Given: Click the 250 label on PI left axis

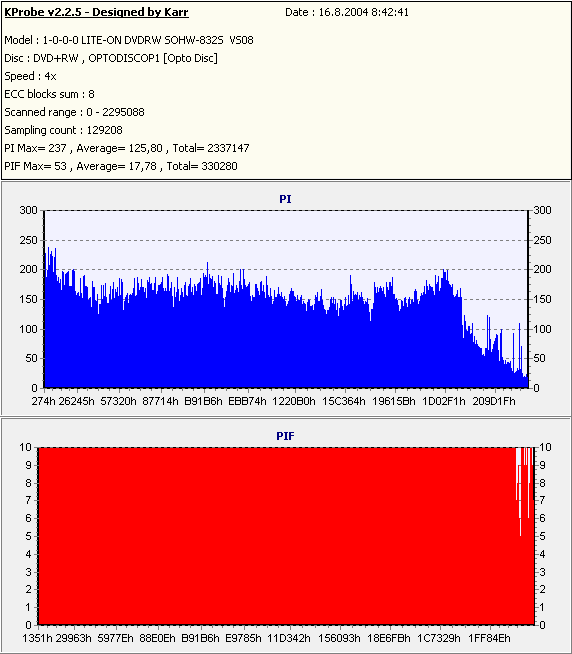Looking at the screenshot, I should 29,240.
